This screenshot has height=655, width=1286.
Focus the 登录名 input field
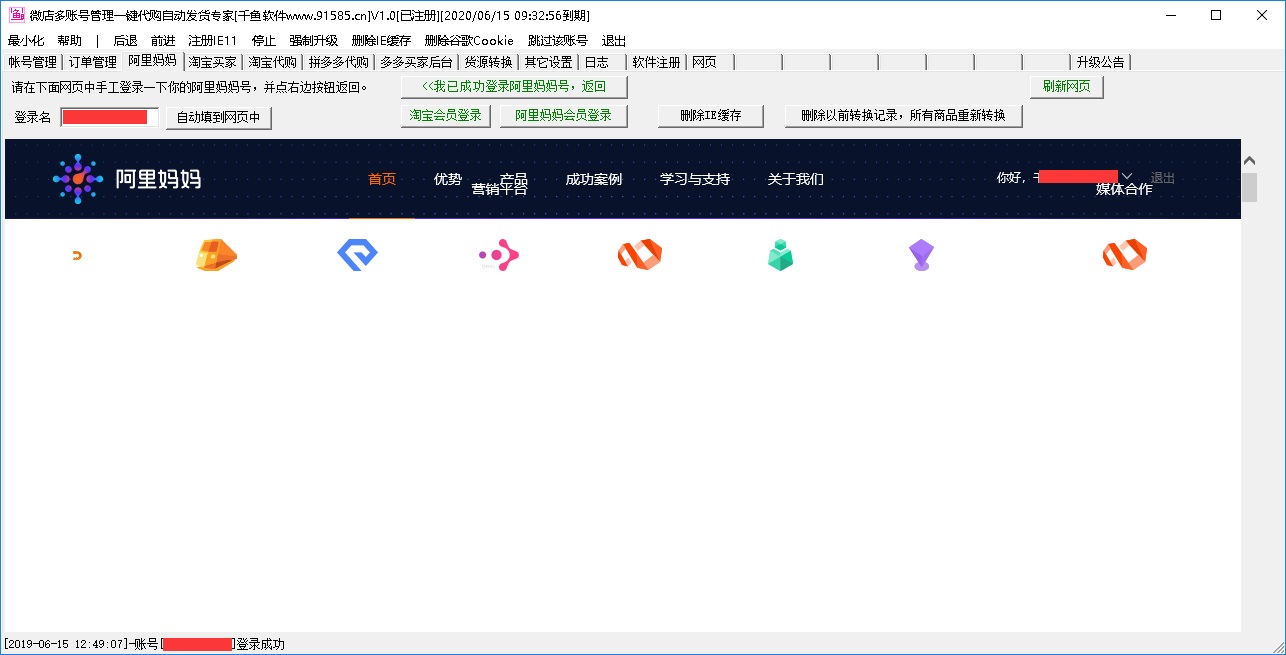[109, 117]
